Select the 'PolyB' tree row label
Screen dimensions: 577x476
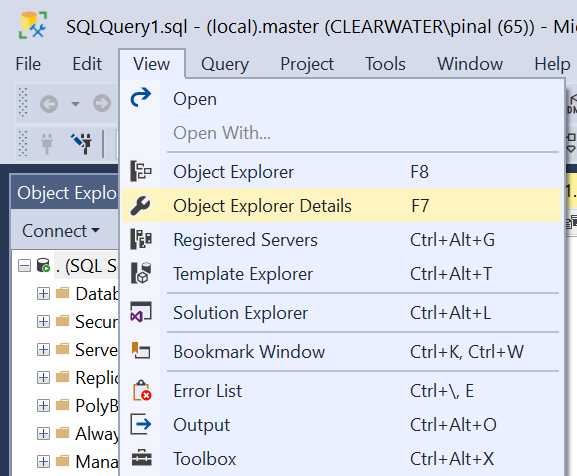tap(97, 406)
